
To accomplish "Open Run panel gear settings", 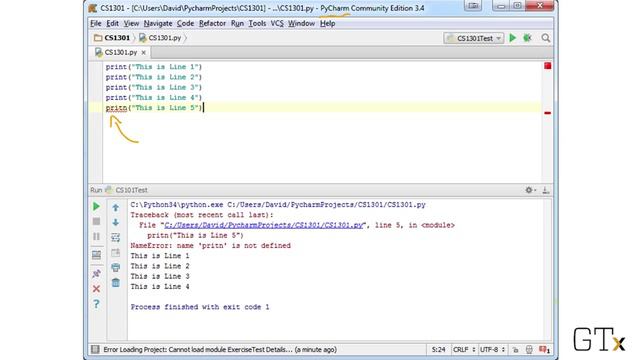I will [530, 190].
